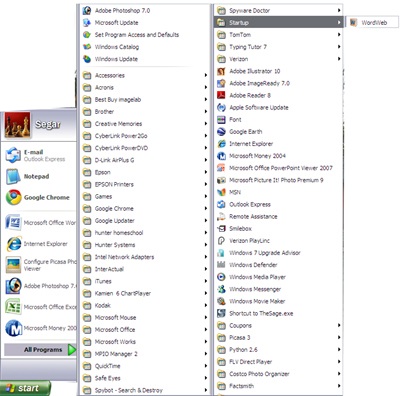Image resolution: width=400 pixels, height=396 pixels.
Task: Open the iTunes program folder
Action: tap(145, 281)
